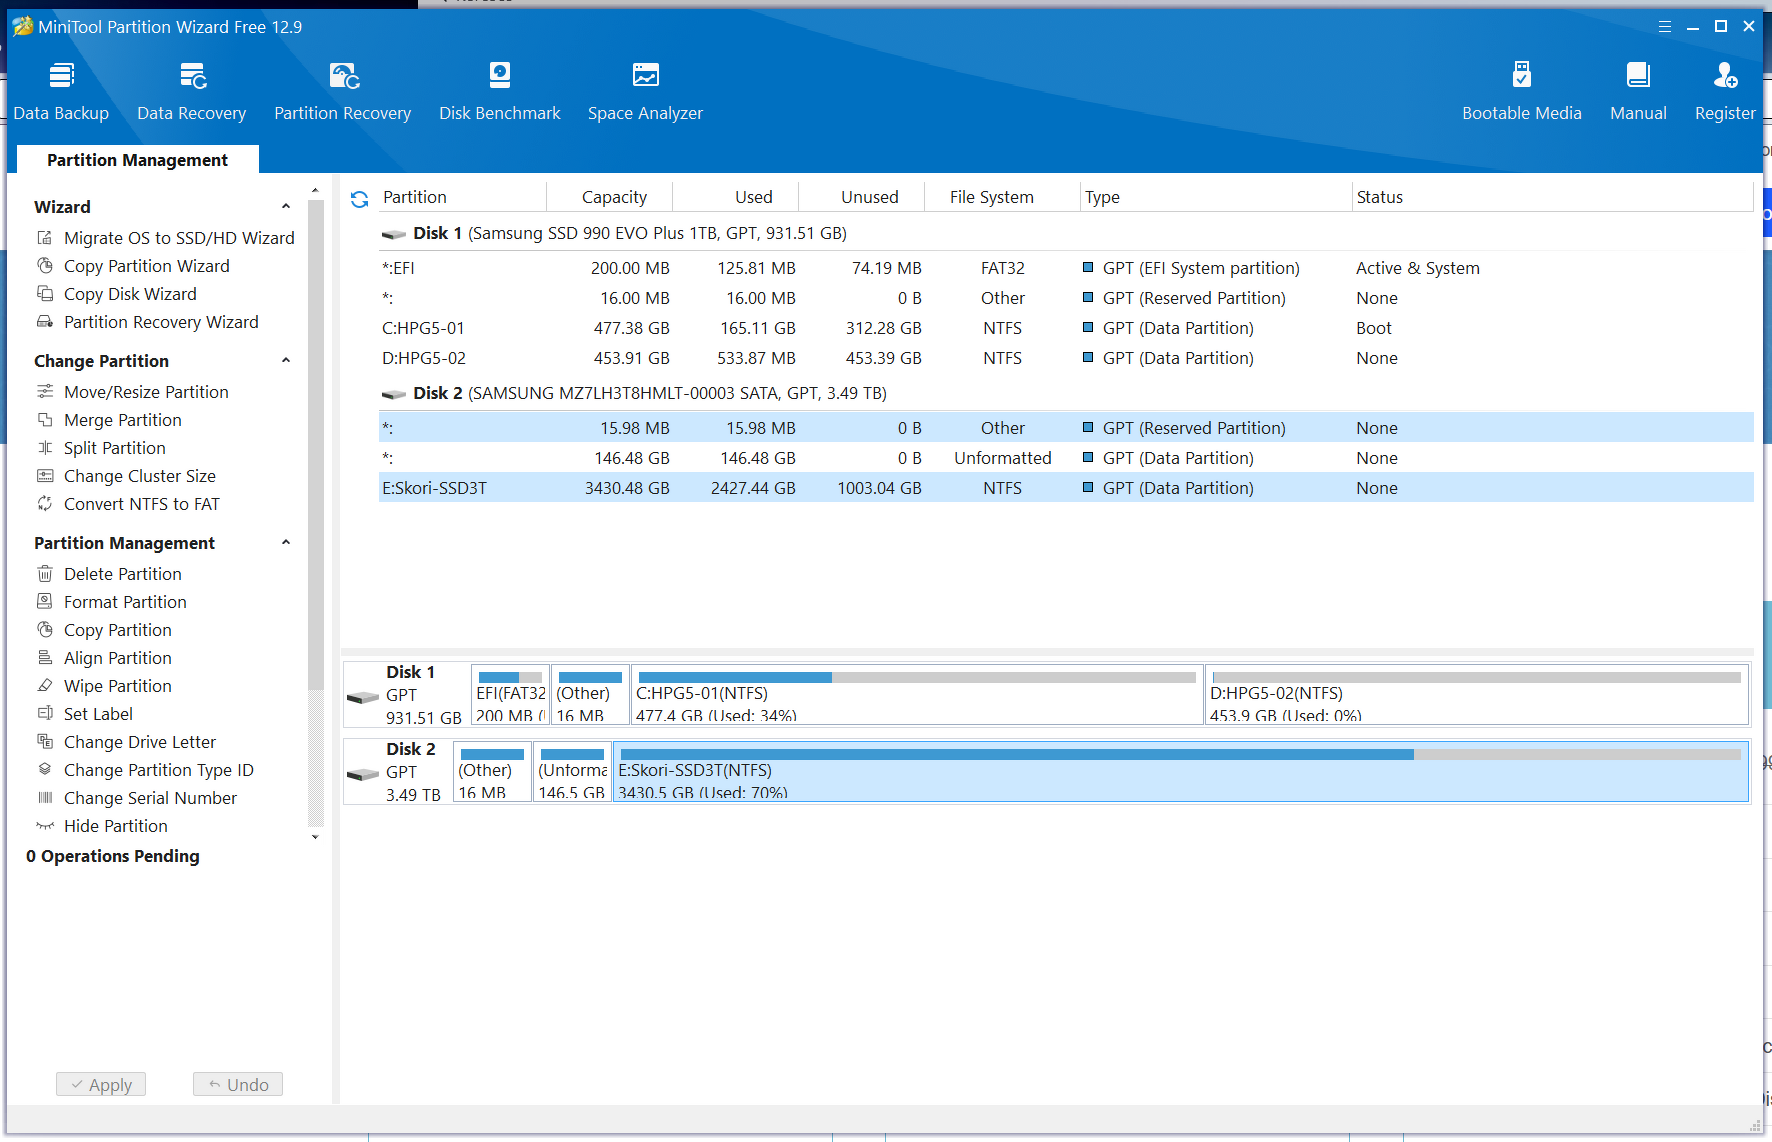Screen dimensions: 1772x1142
Task: Select Align Partition
Action: 118,658
